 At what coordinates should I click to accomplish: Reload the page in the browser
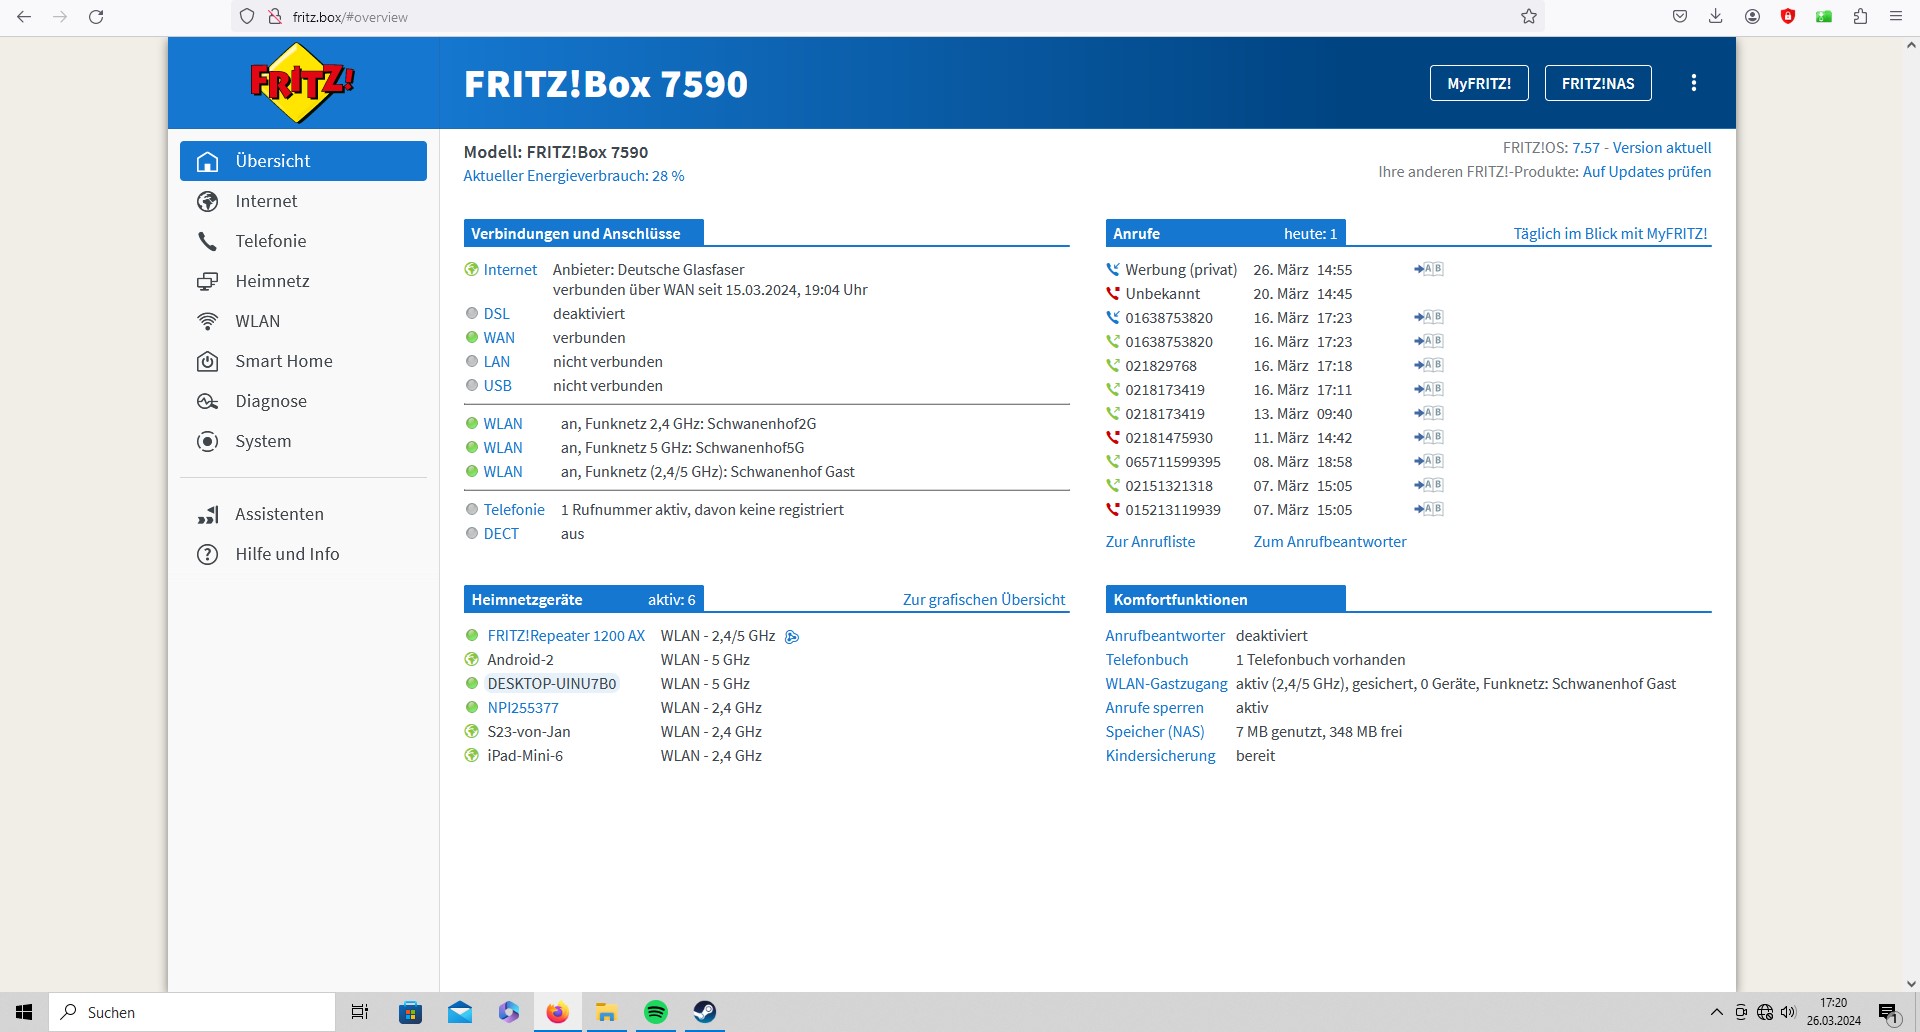96,17
